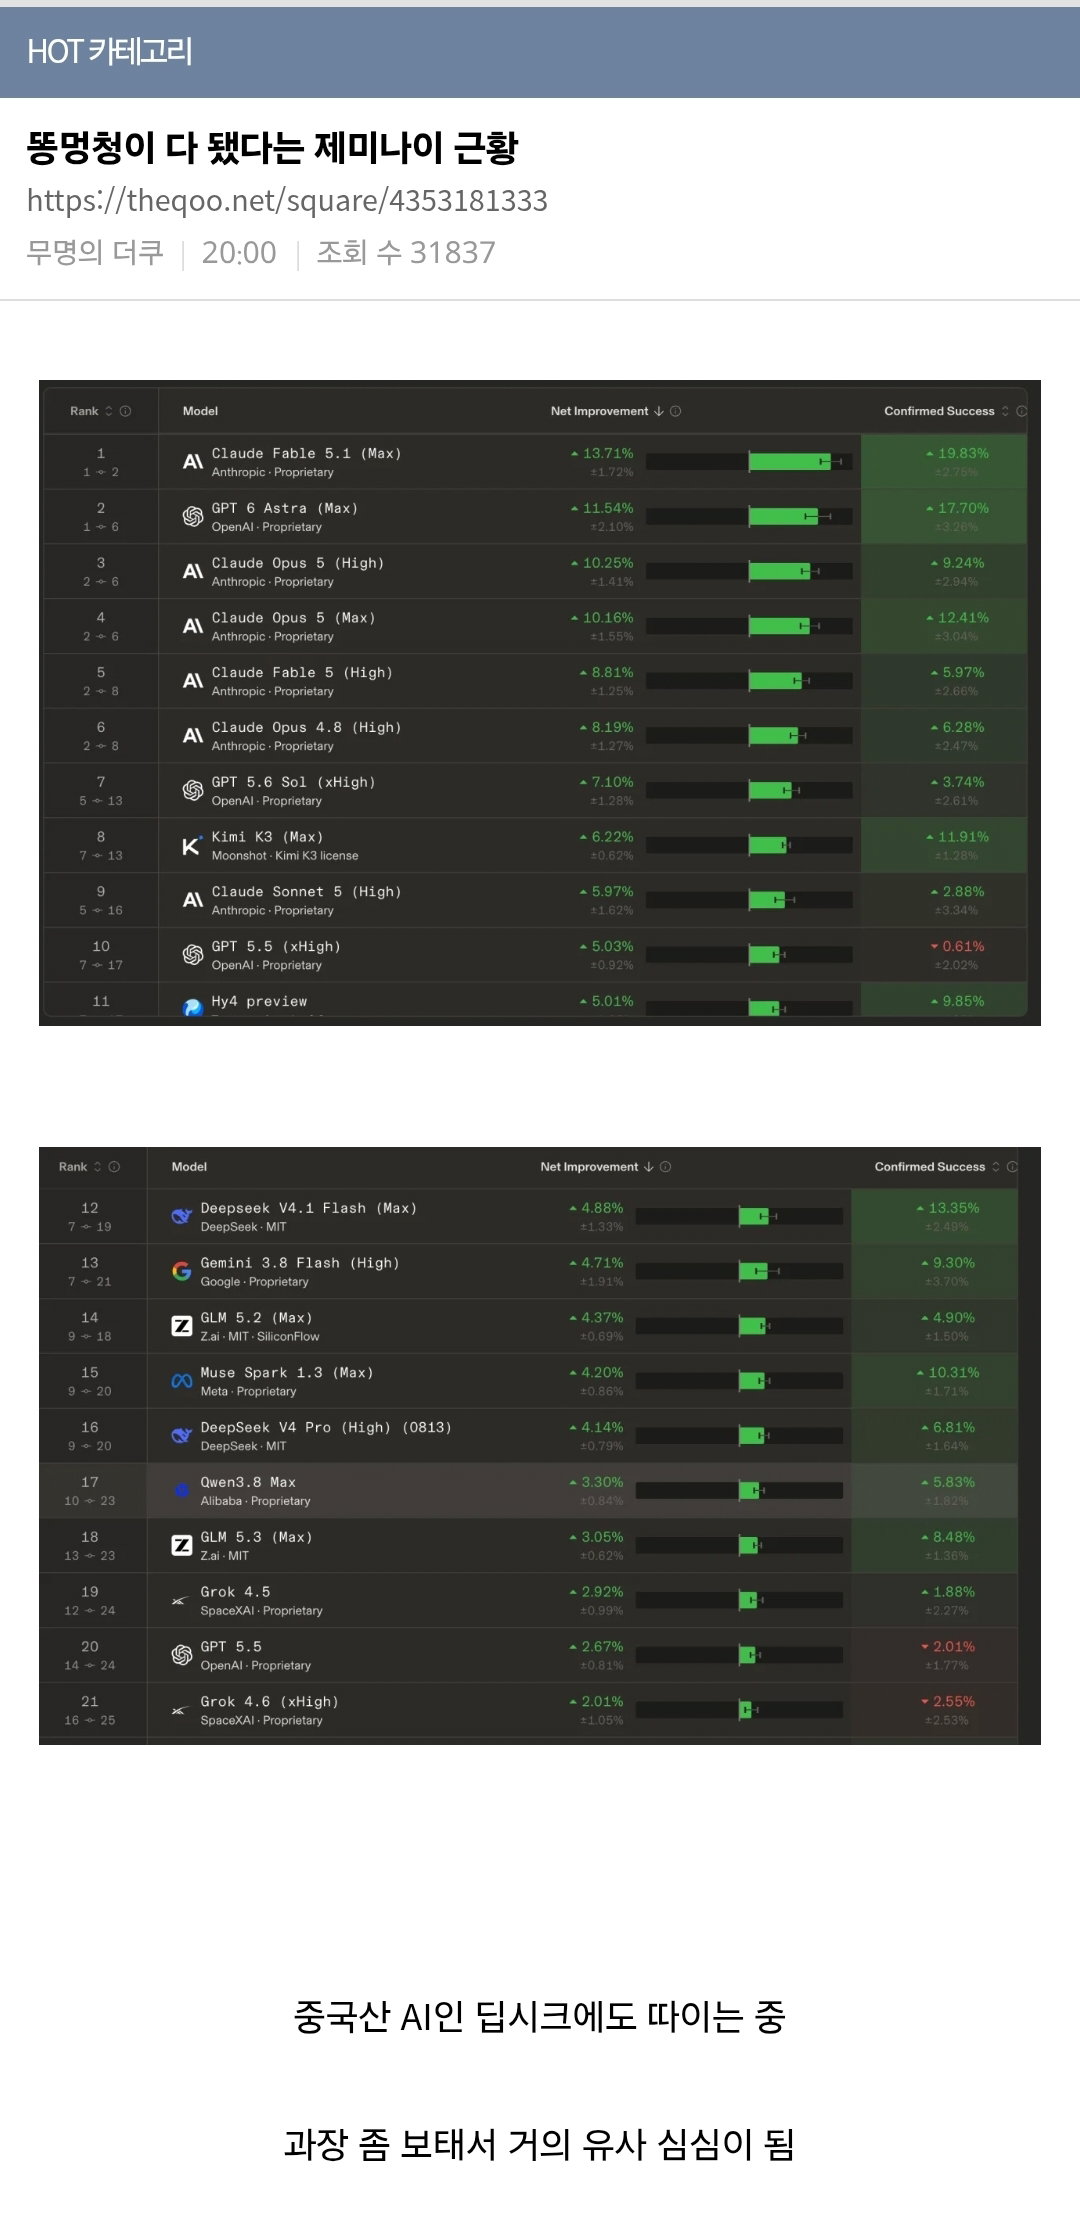Viewport: 1080px width, 2218px height.
Task: Sort by Net Improvement arrow in top table
Action: pyautogui.click(x=659, y=411)
